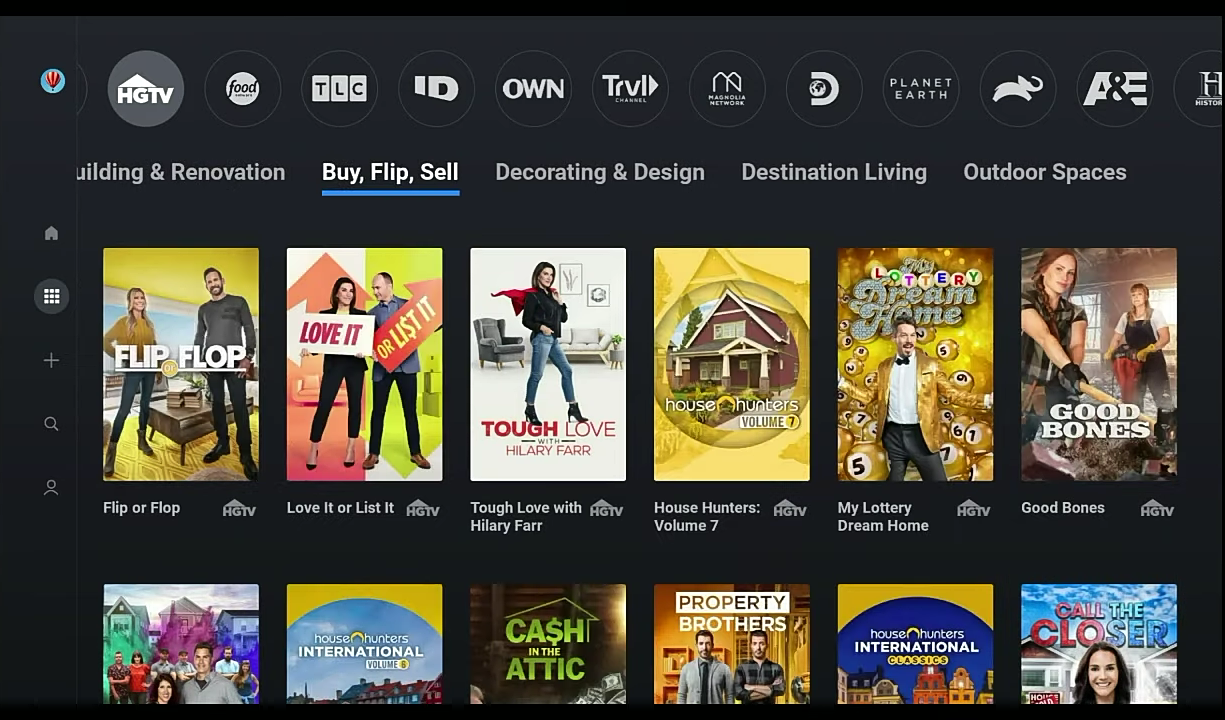Click House Hunters: Volume 7 title
Image resolution: width=1225 pixels, height=720 pixels.
point(707,517)
